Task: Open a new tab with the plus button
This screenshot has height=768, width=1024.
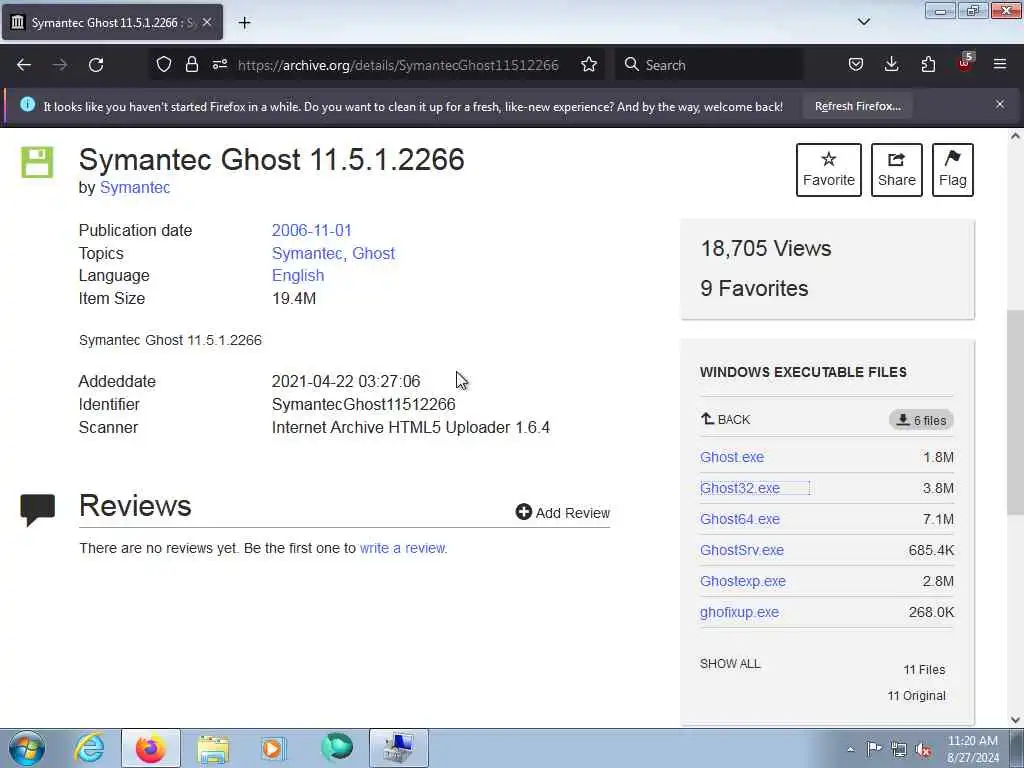Action: [x=244, y=23]
